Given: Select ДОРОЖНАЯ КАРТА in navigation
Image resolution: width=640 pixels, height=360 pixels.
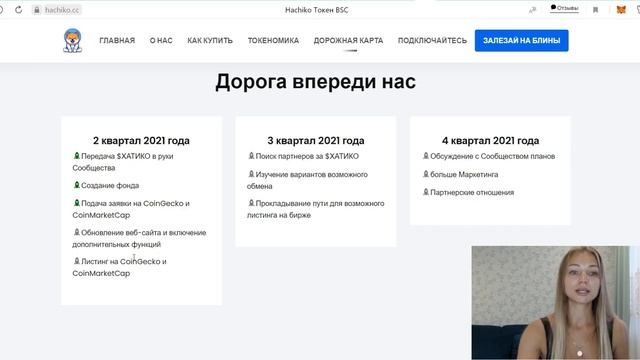Looking at the screenshot, I should pyautogui.click(x=348, y=40).
